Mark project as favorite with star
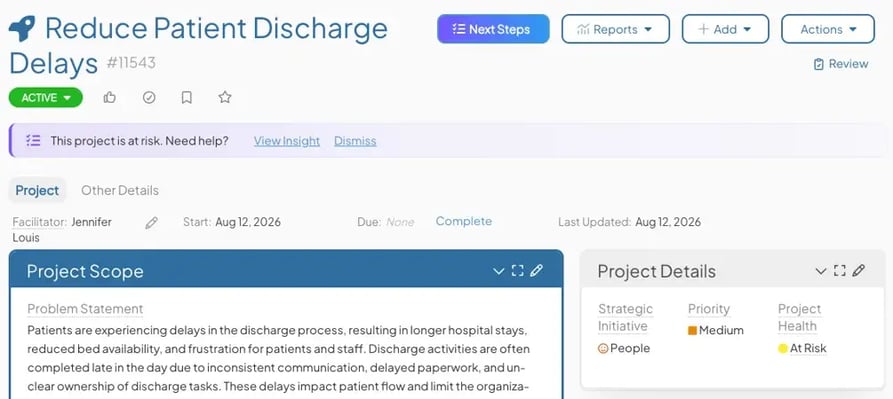Screen dimensions: 893x399 point(225,97)
